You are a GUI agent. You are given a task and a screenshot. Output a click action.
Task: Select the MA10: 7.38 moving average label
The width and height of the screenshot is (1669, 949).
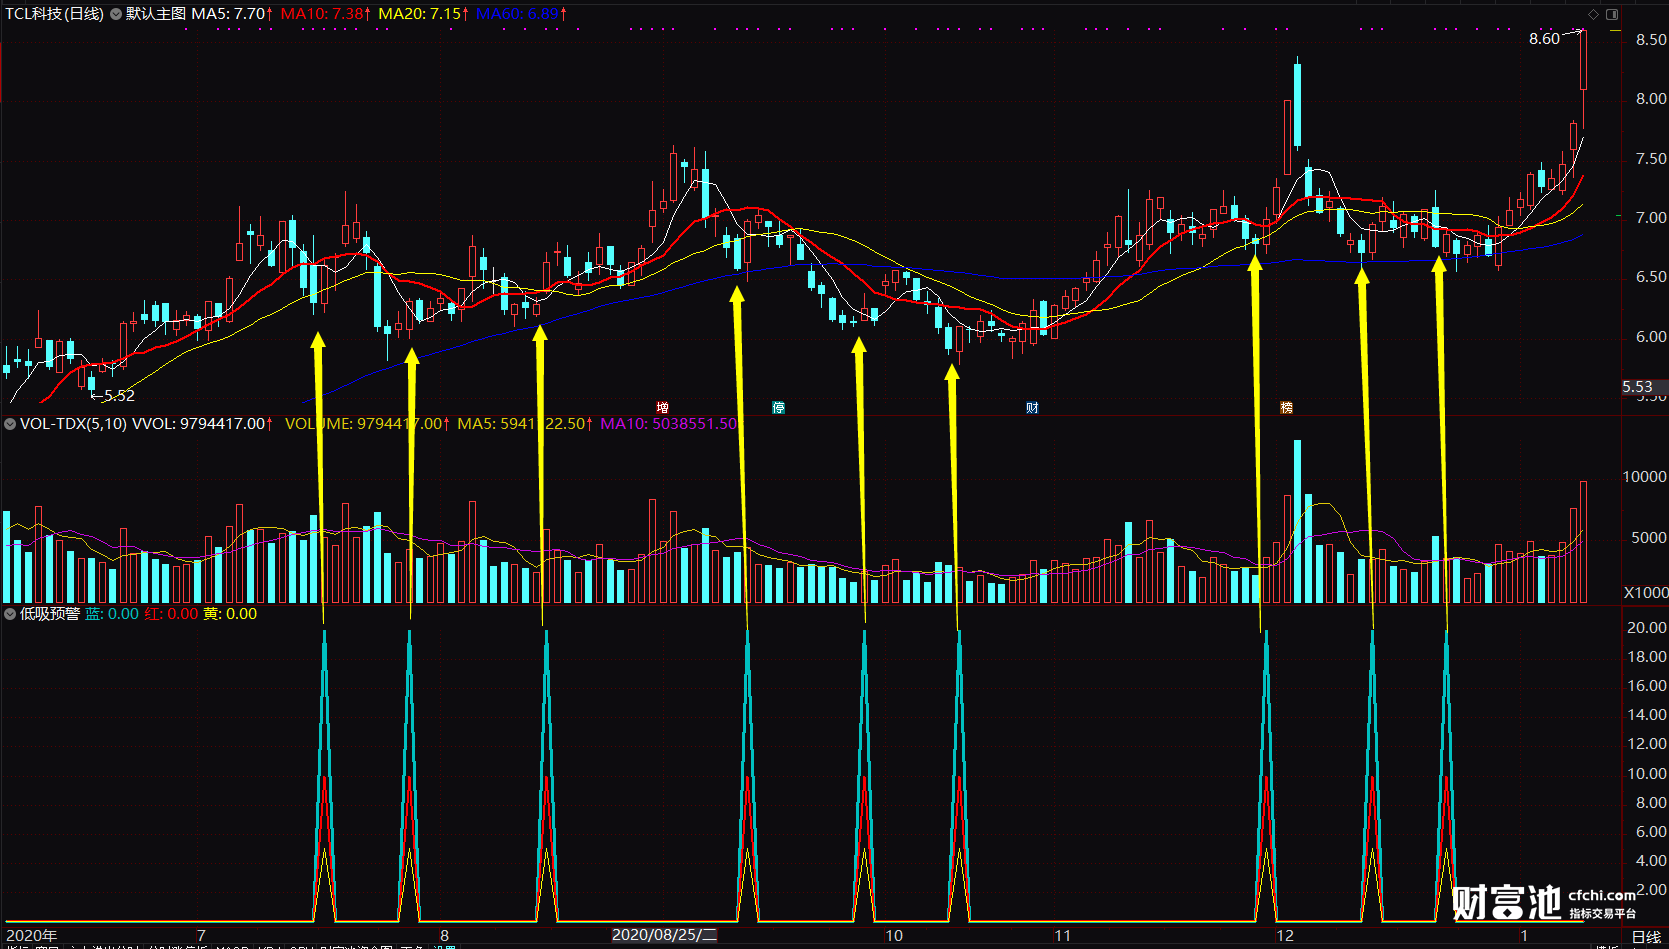pos(325,14)
